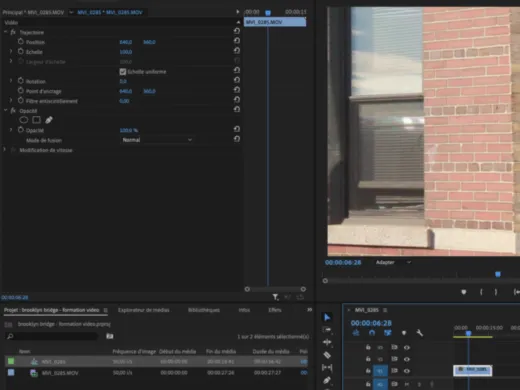Toggle the Position animation stopwatch
Screen dimensions: 520x390
(21, 42)
